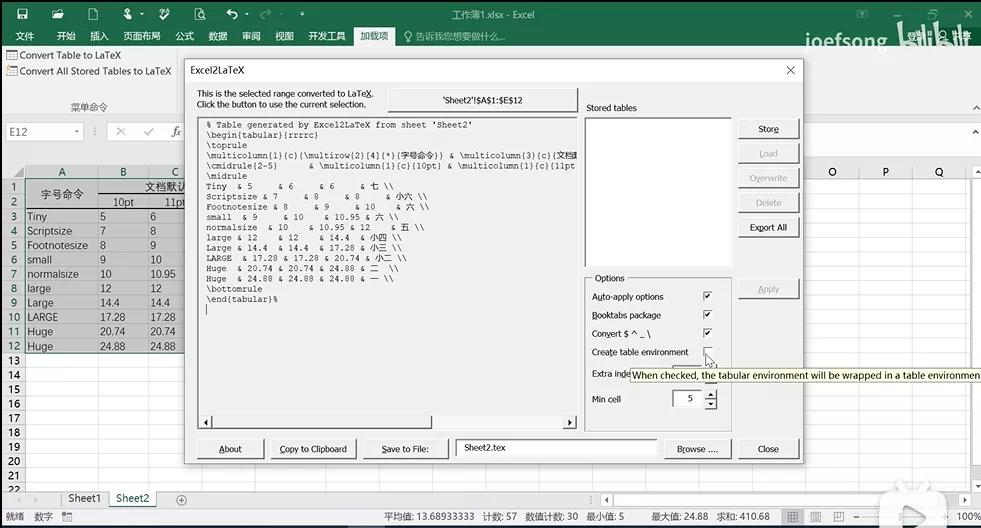Click the Spelling check icon in quick access toolbar
This screenshot has height=528, width=981.
[x=165, y=14]
